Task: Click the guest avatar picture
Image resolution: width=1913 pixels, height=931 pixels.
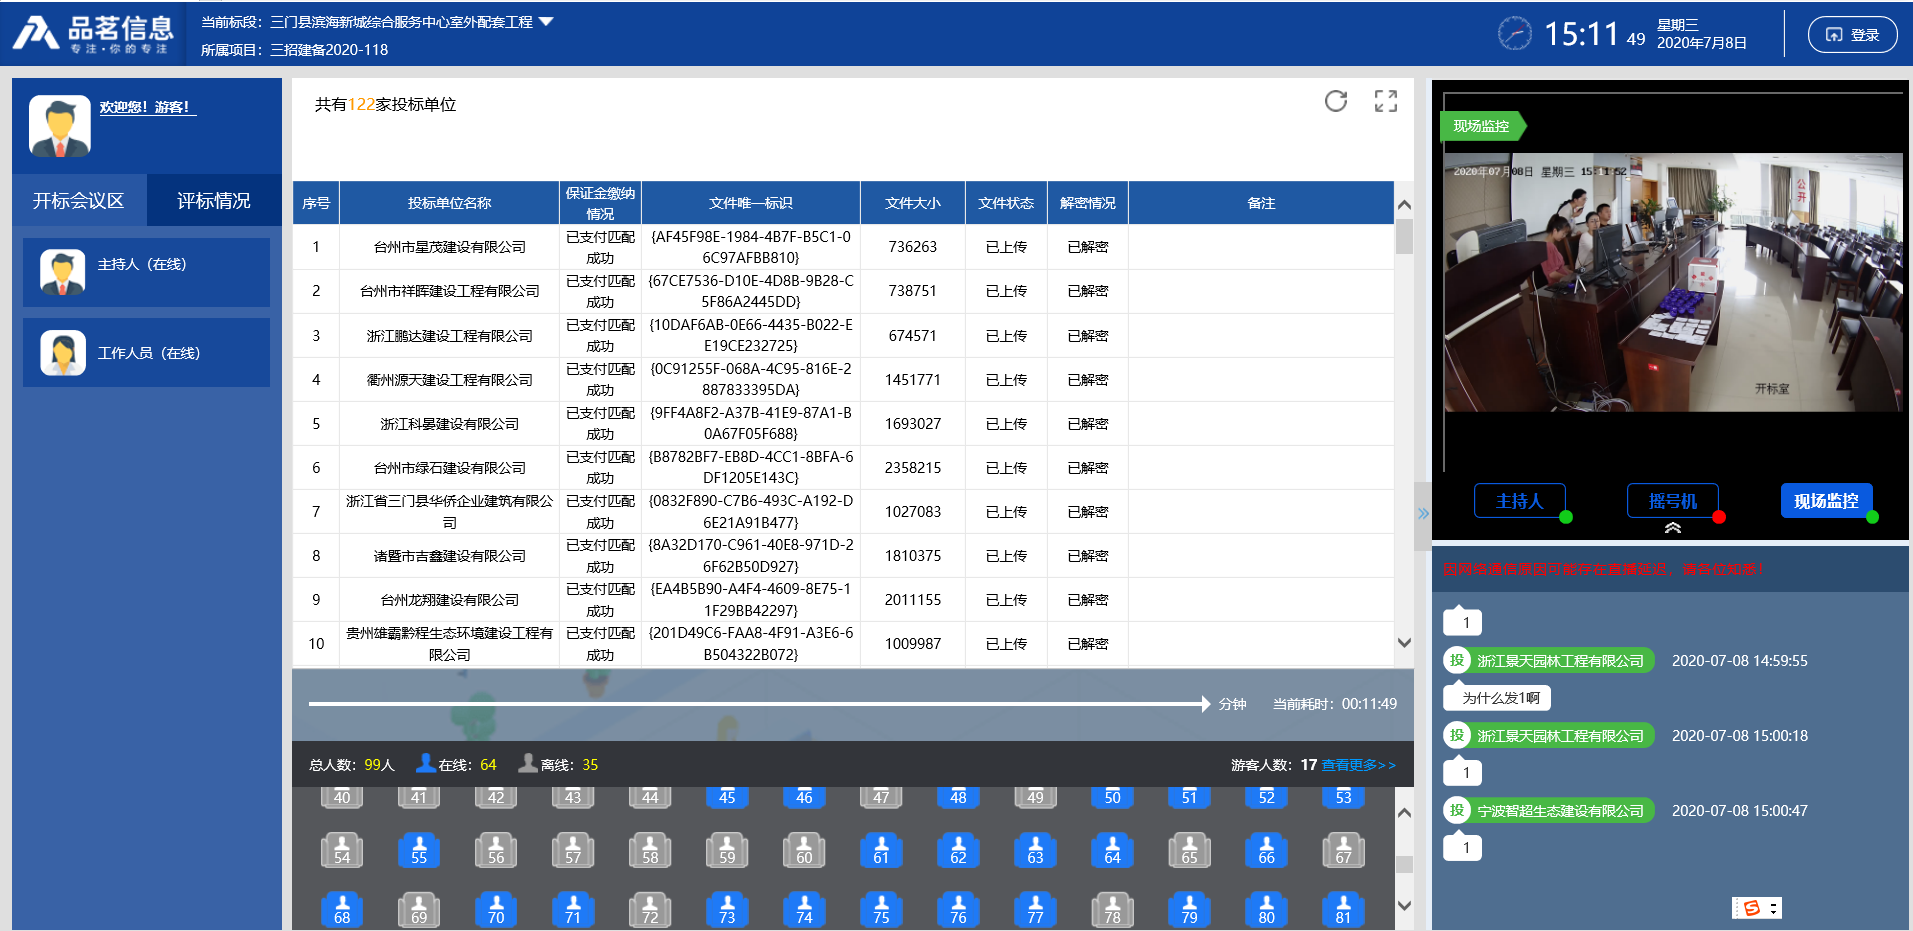Action: (x=60, y=126)
